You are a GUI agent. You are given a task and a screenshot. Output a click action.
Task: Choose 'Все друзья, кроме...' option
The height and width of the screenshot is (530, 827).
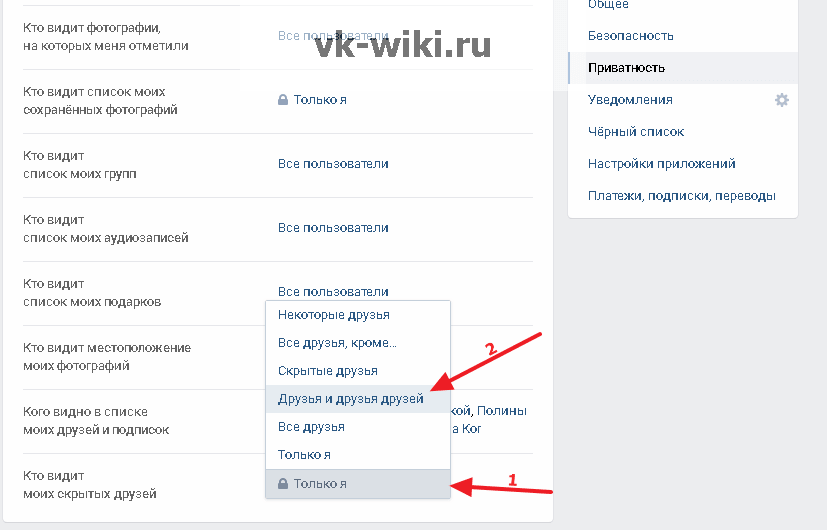pyautogui.click(x=358, y=343)
